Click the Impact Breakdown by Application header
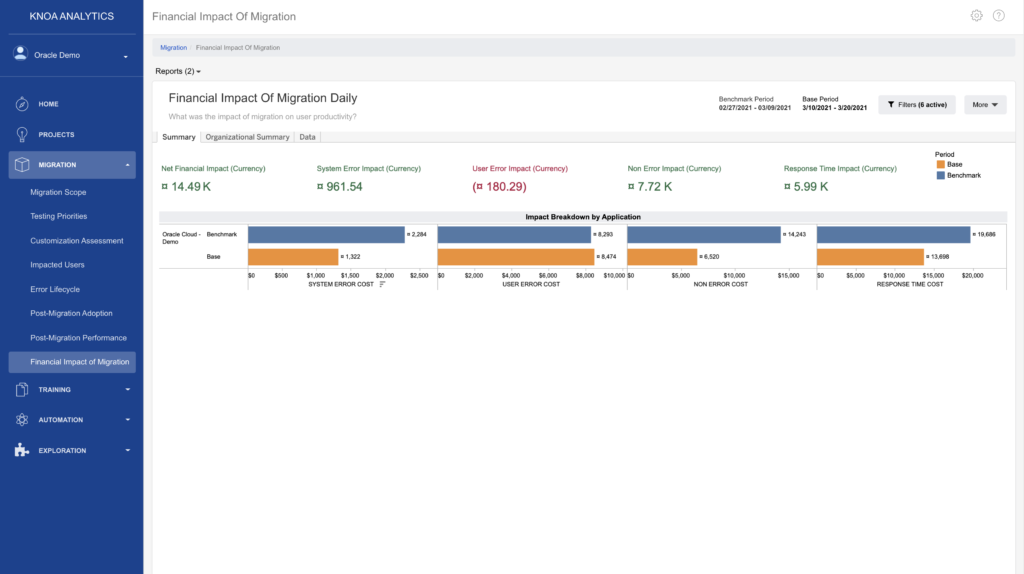The width and height of the screenshot is (1024, 574). point(583,217)
